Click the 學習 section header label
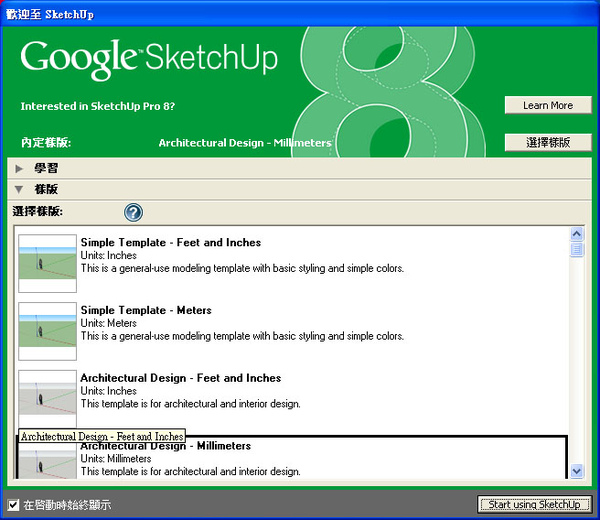Viewport: 600px width, 520px height. coord(46,168)
